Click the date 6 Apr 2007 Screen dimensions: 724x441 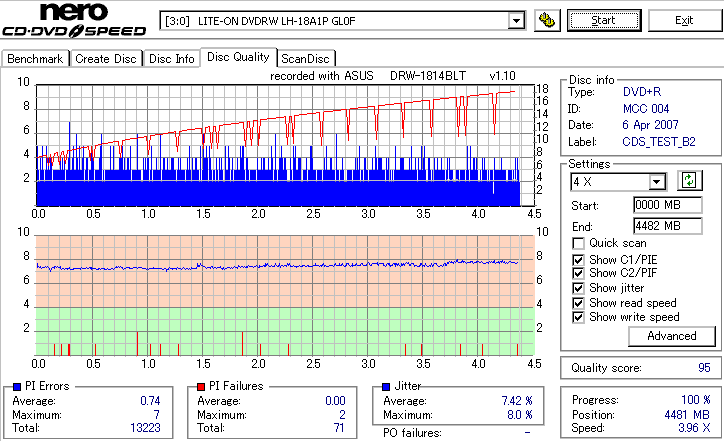click(650, 125)
